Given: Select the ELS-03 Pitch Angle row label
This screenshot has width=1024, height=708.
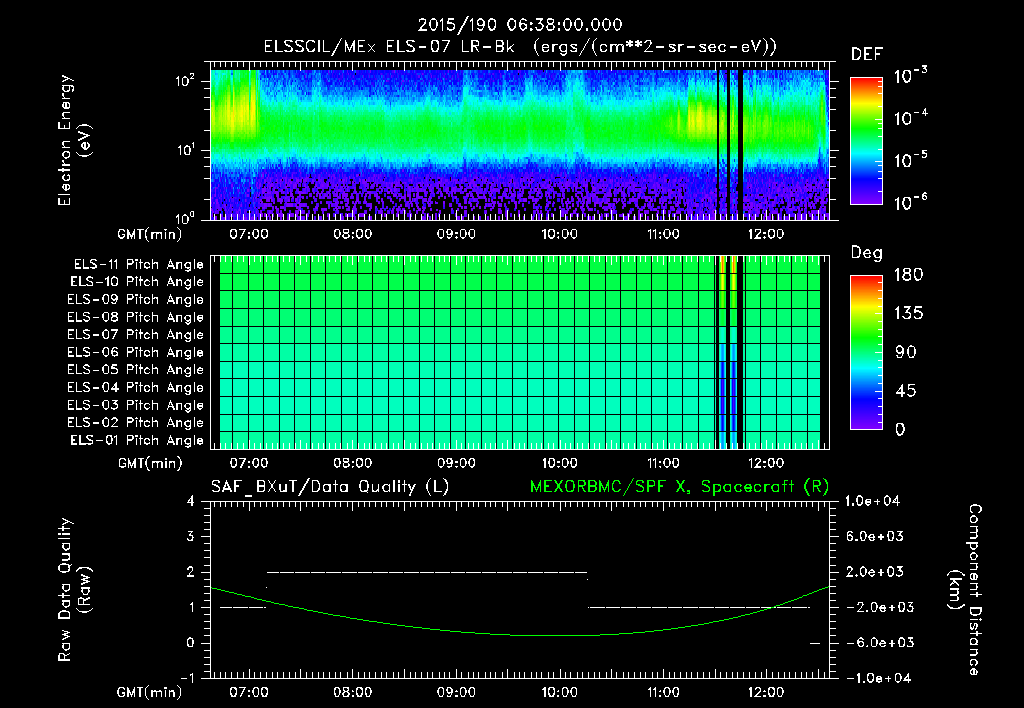Looking at the screenshot, I should [x=136, y=405].
